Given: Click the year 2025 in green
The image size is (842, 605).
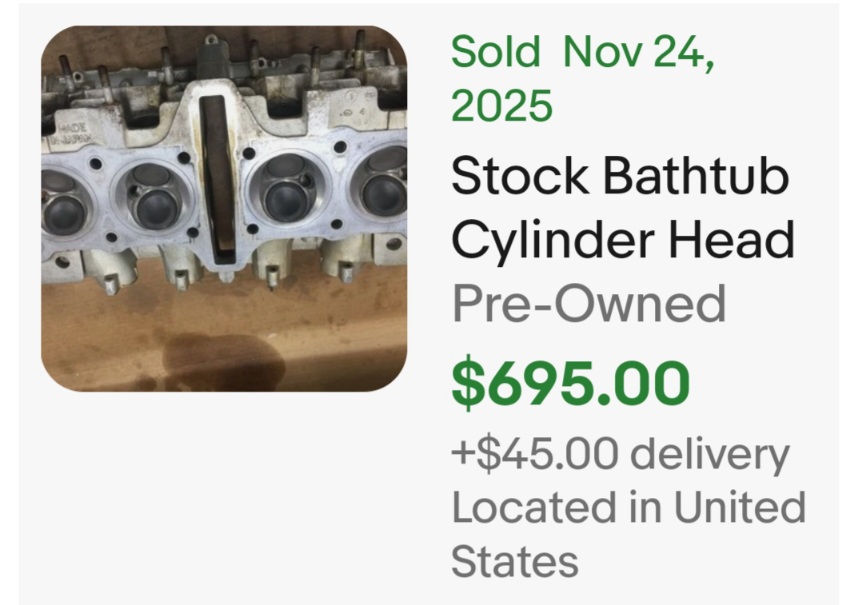Looking at the screenshot, I should click(x=502, y=103).
